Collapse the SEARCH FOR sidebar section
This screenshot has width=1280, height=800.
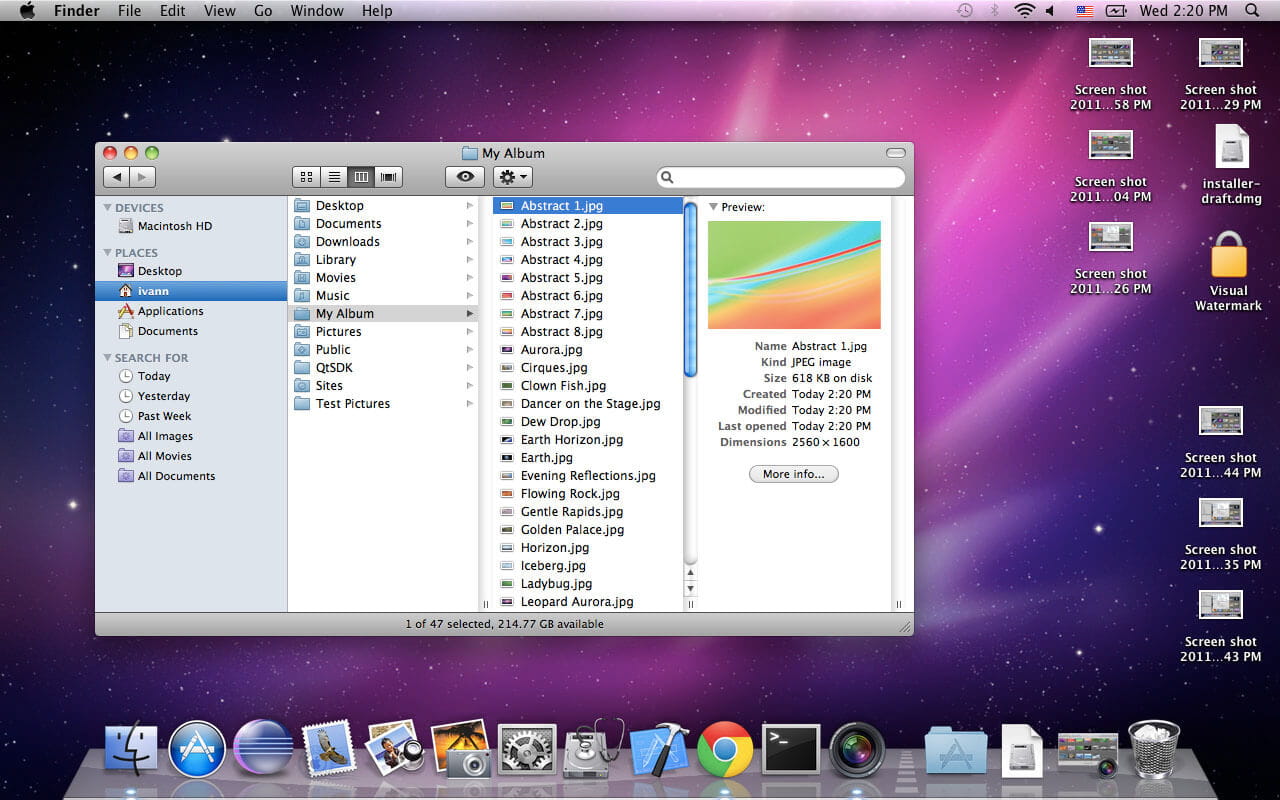pyautogui.click(x=108, y=358)
